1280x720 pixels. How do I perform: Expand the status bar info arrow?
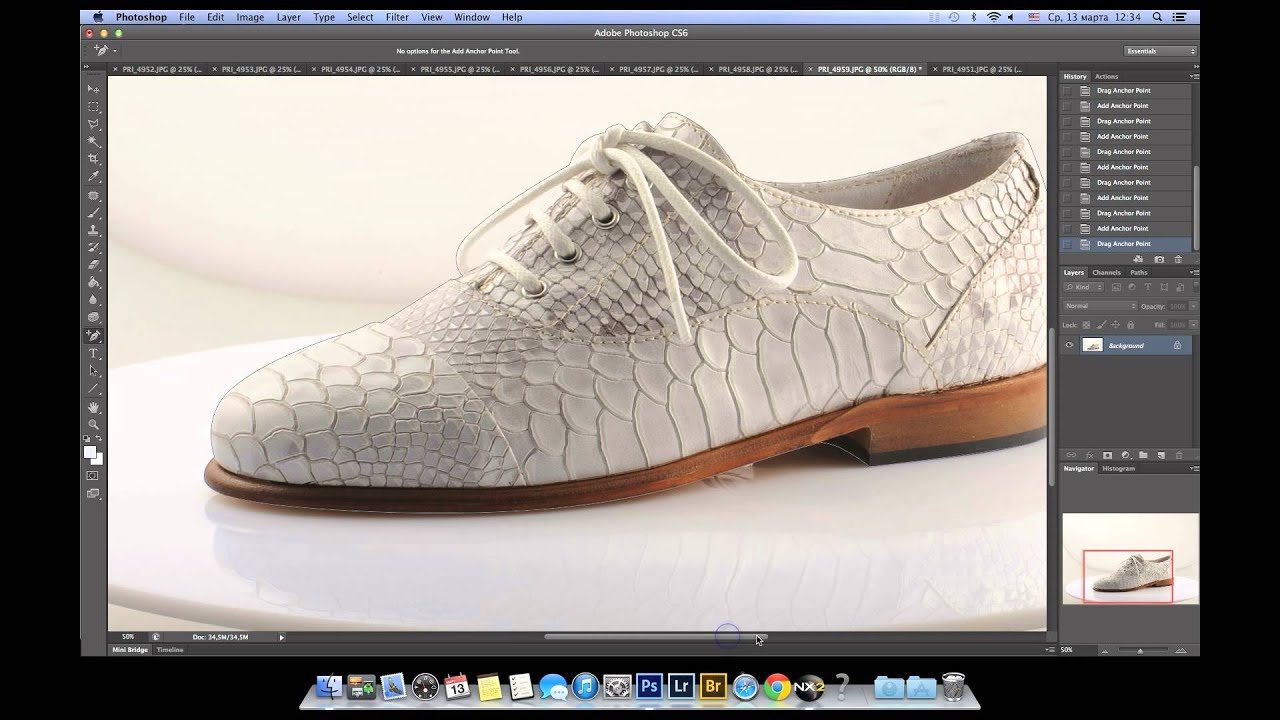(281, 636)
